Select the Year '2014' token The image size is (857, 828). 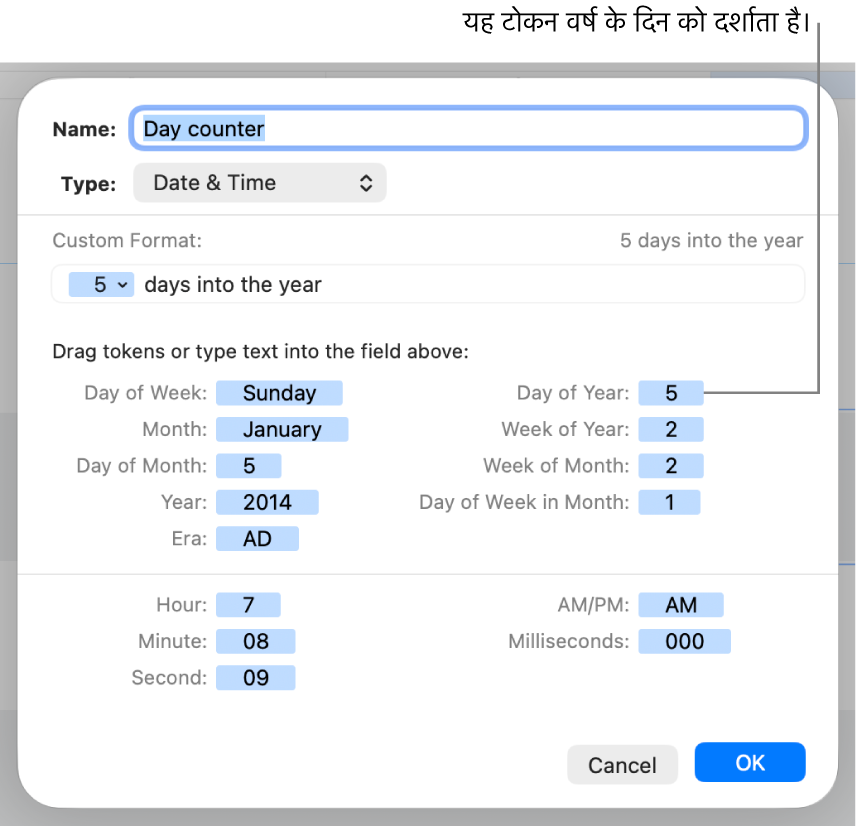coord(267,502)
